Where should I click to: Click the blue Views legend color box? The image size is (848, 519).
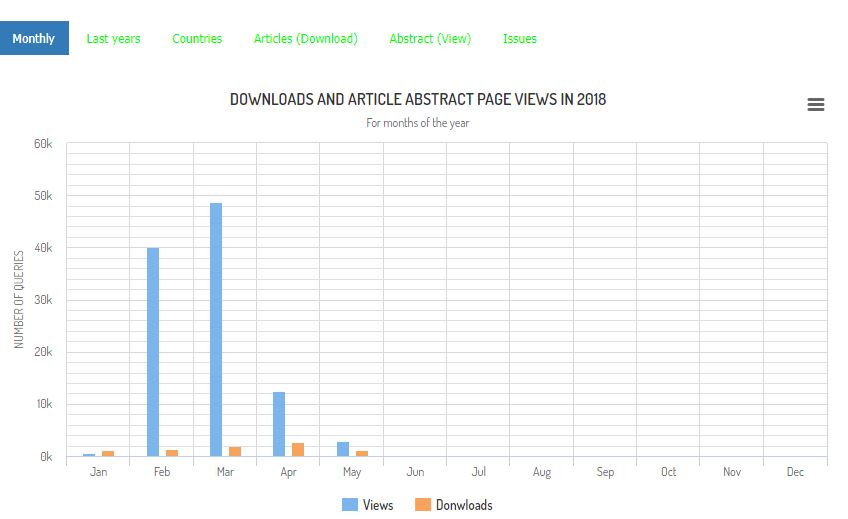coord(350,505)
